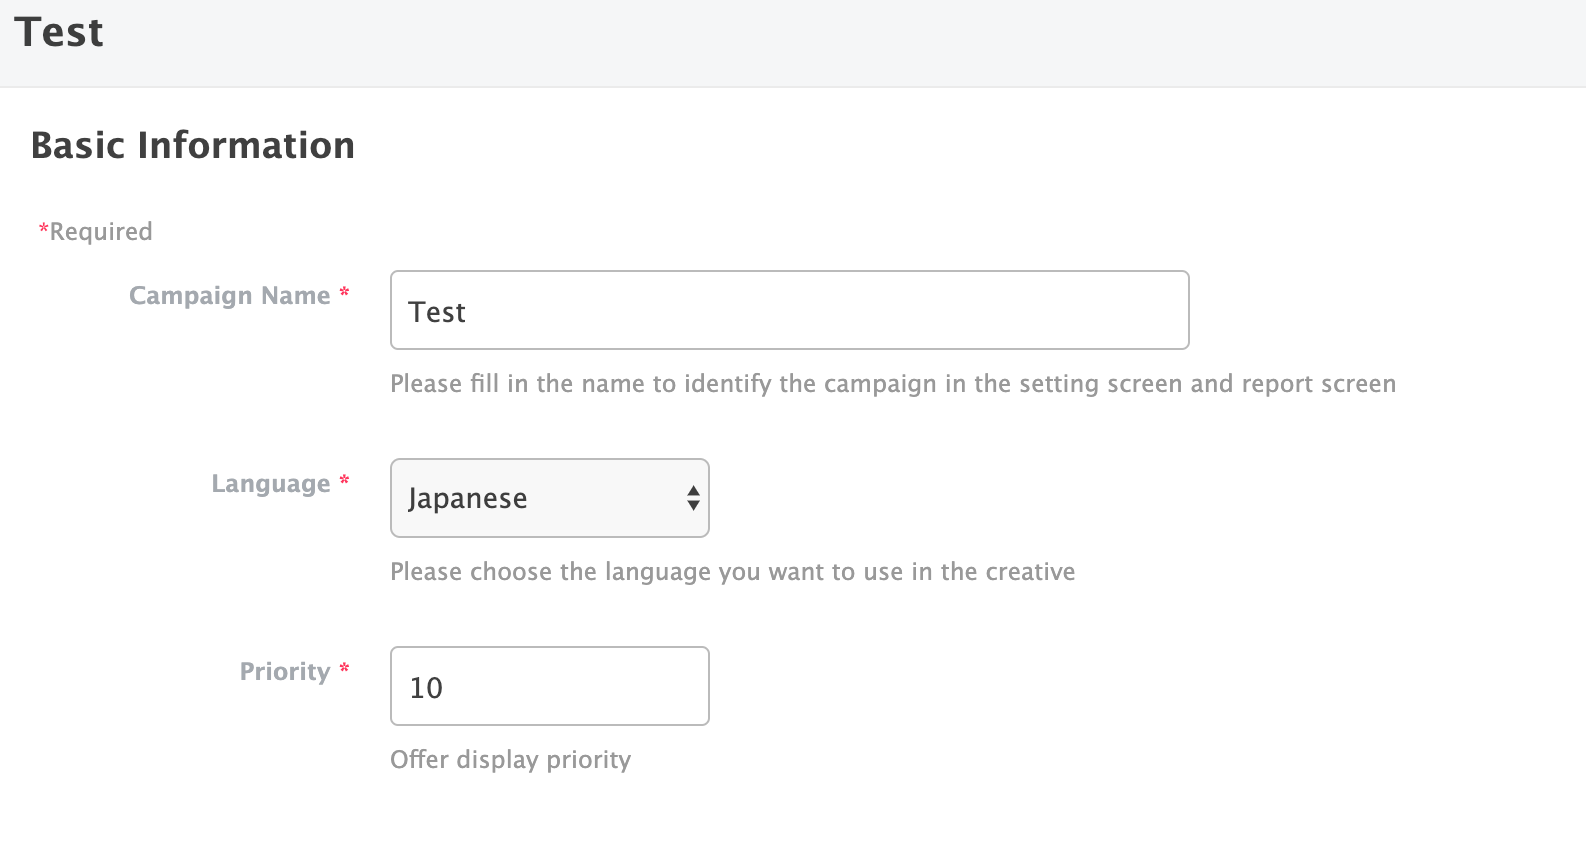Click the Priority input field
Image resolution: width=1586 pixels, height=858 pixels.
click(548, 686)
